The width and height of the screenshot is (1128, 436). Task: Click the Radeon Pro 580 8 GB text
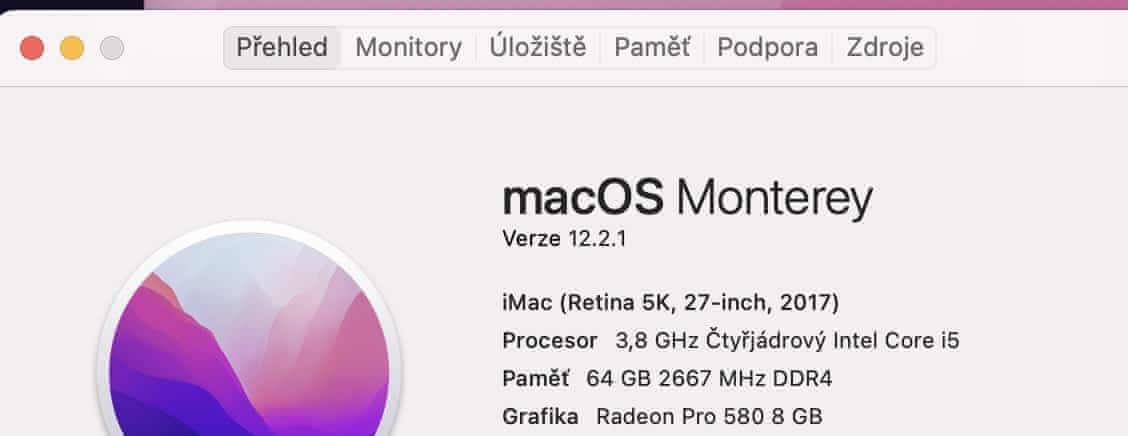(708, 416)
